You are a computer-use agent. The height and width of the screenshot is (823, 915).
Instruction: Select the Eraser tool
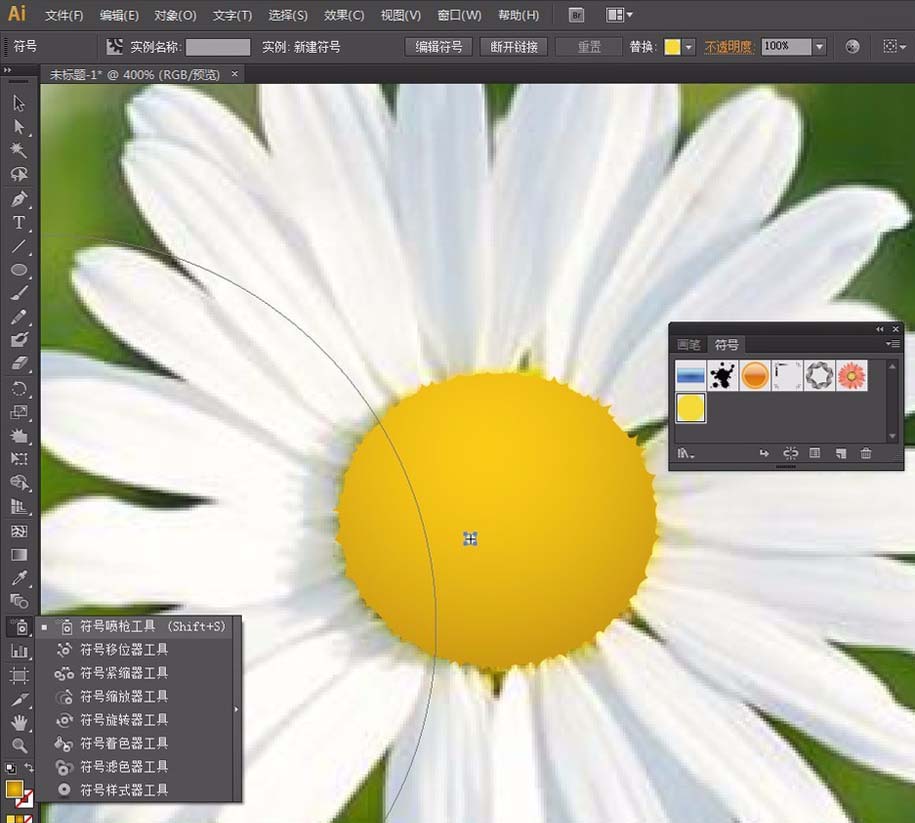(x=19, y=364)
